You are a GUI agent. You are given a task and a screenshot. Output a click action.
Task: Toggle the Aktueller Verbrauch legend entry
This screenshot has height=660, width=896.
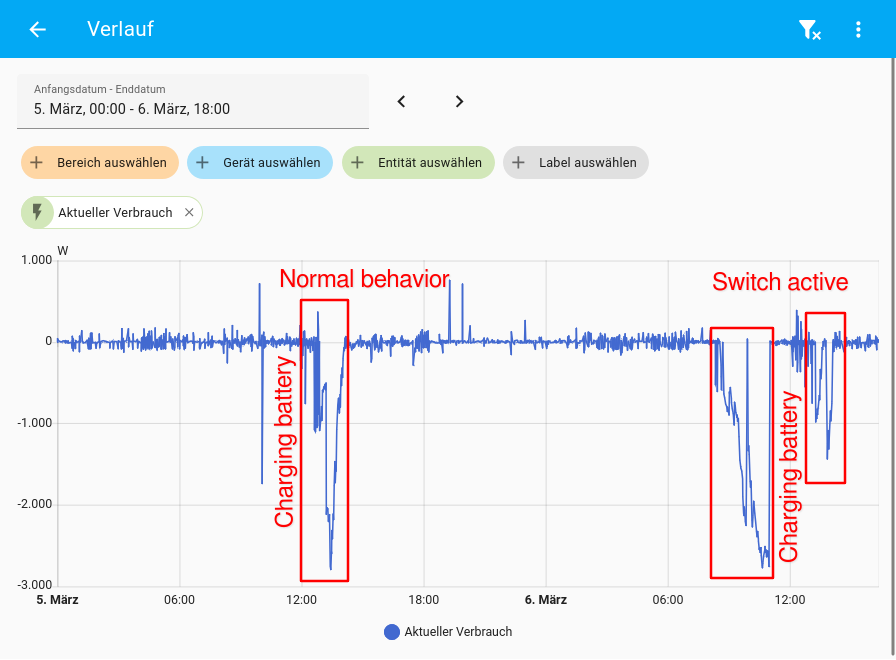coord(448,631)
